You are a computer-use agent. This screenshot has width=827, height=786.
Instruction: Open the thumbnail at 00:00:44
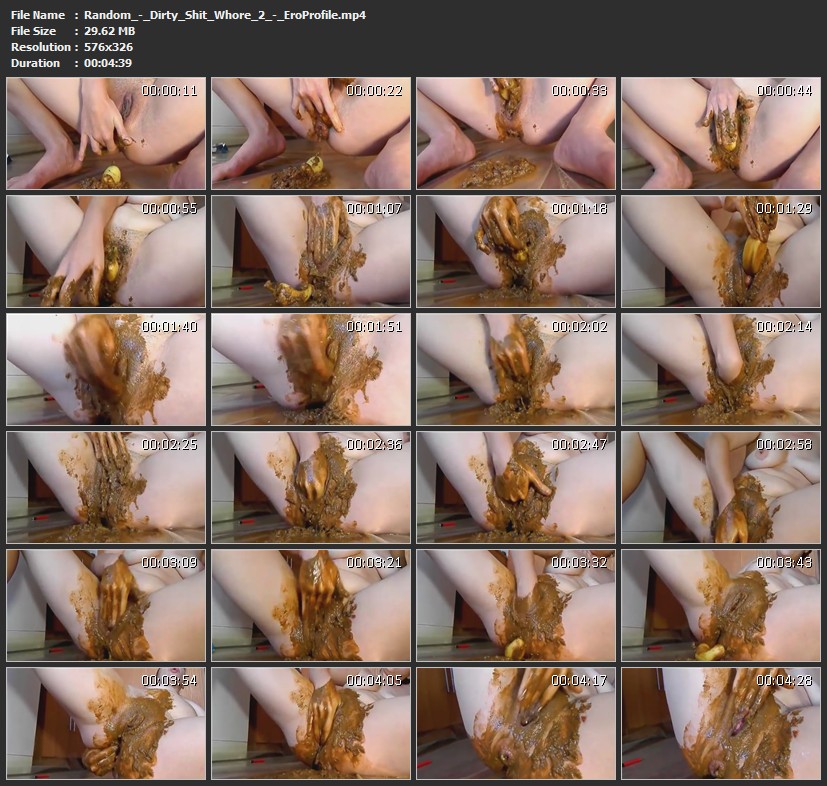[x=720, y=134]
